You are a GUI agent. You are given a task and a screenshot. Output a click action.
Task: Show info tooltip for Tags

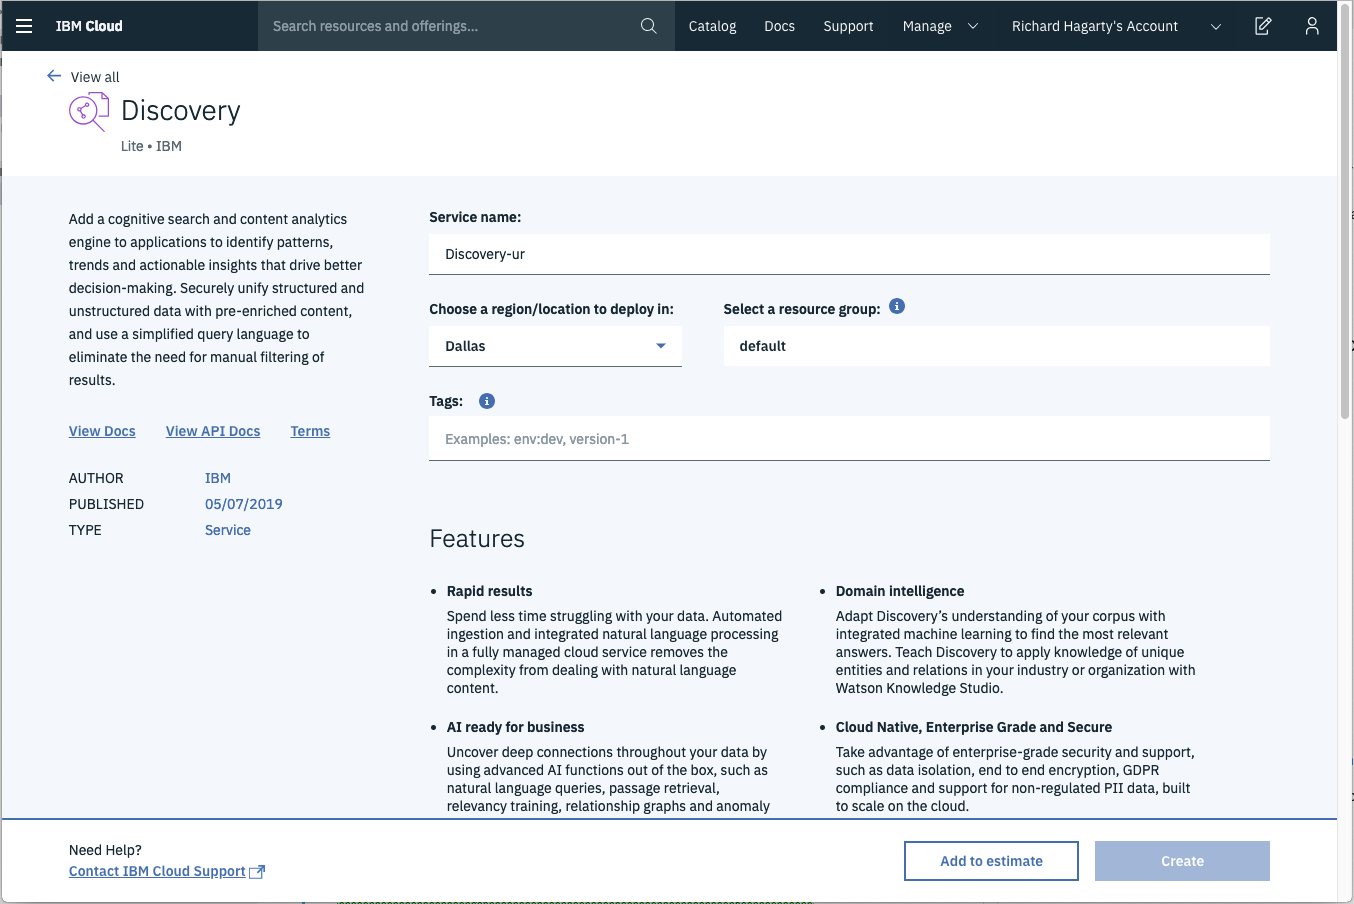(x=487, y=401)
